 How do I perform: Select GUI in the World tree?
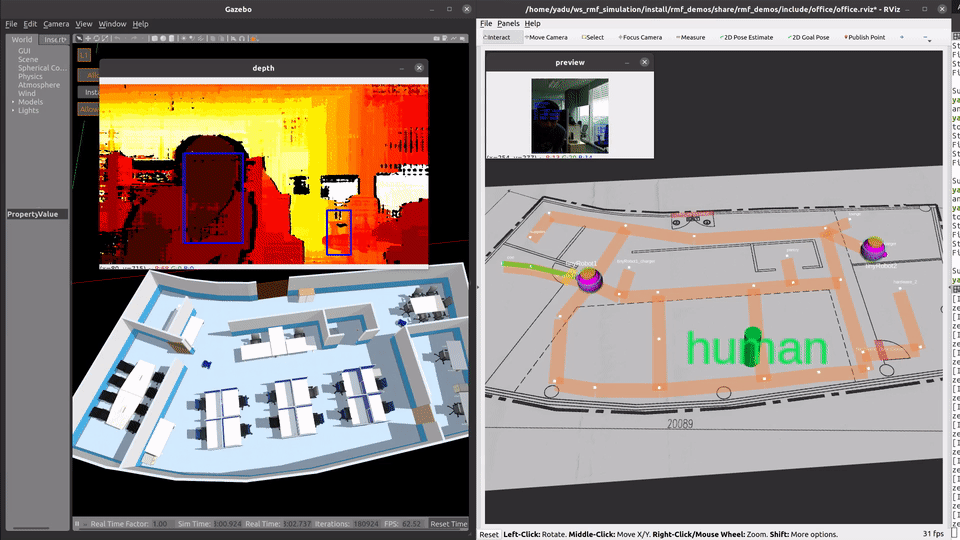tap(24, 51)
